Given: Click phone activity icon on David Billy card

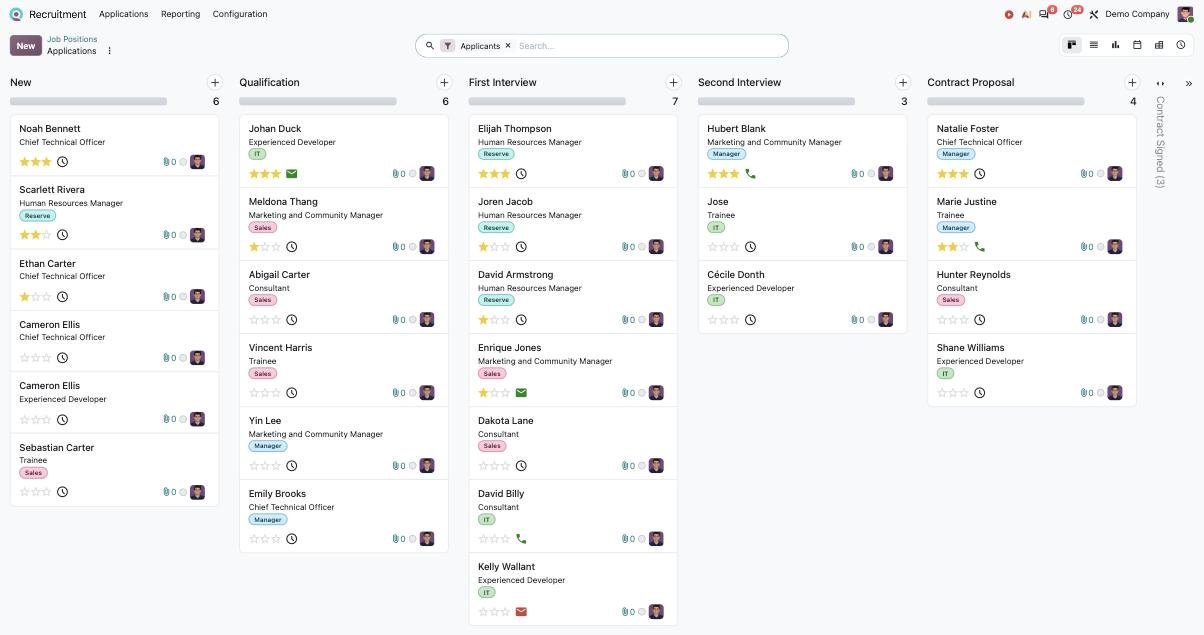Looking at the screenshot, I should coord(521,539).
